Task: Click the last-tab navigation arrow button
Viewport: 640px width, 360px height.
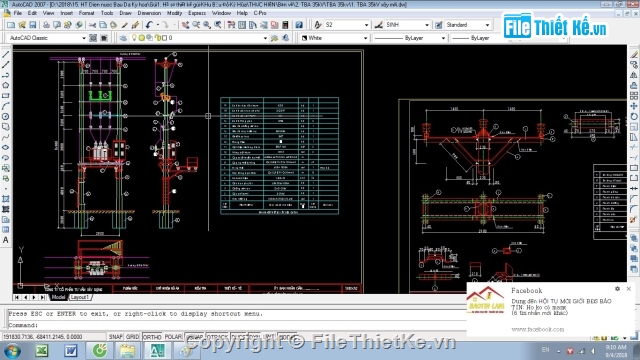Action: click(x=42, y=297)
